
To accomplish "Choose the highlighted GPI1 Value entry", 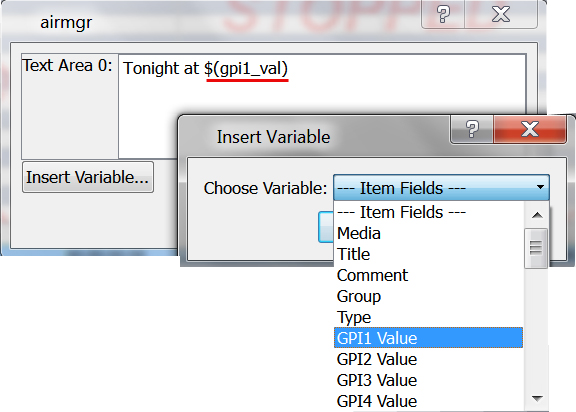I will pyautogui.click(x=428, y=338).
